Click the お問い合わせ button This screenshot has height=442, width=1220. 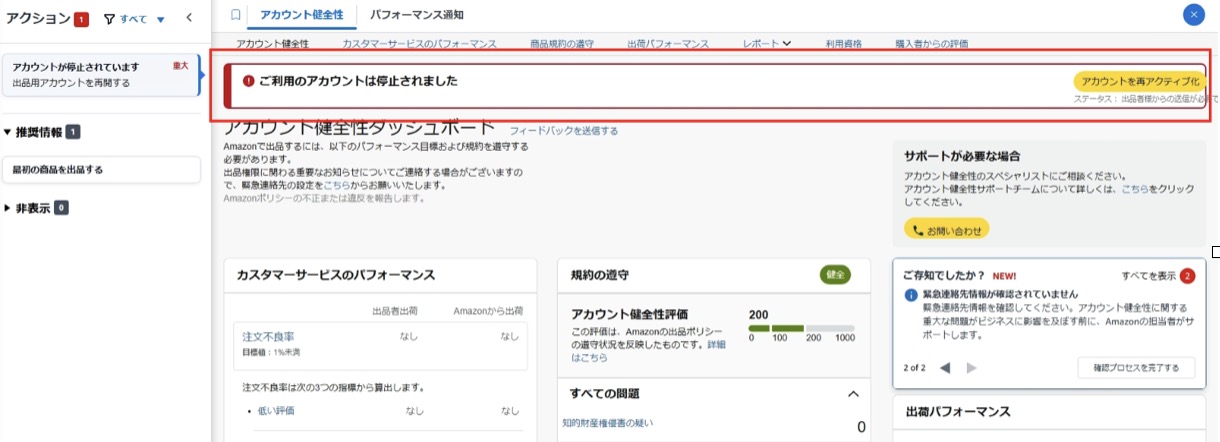[x=946, y=229]
